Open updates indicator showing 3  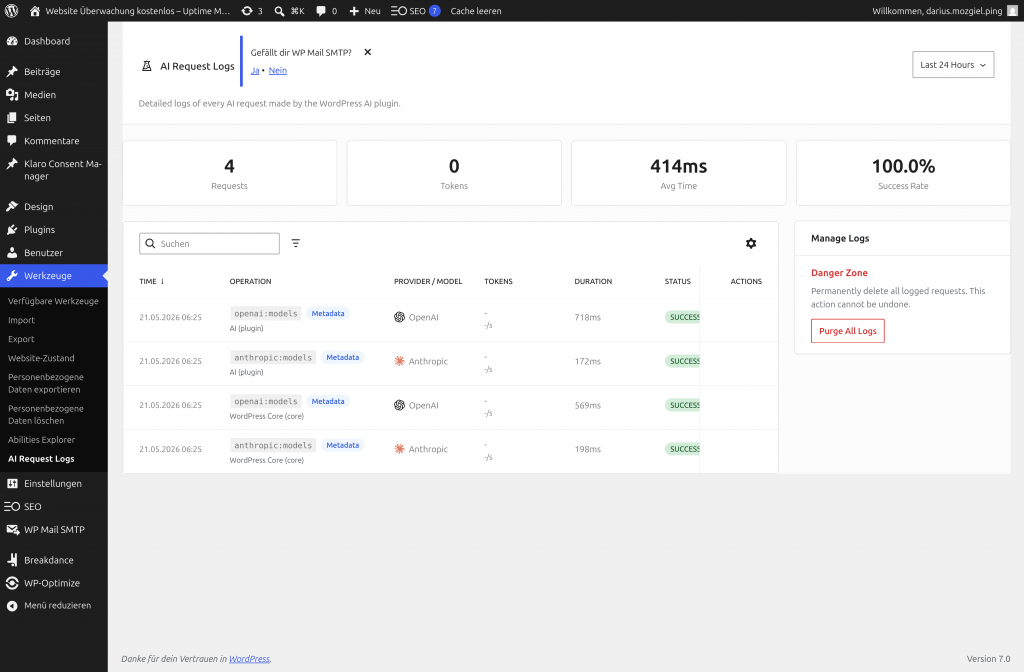click(252, 10)
